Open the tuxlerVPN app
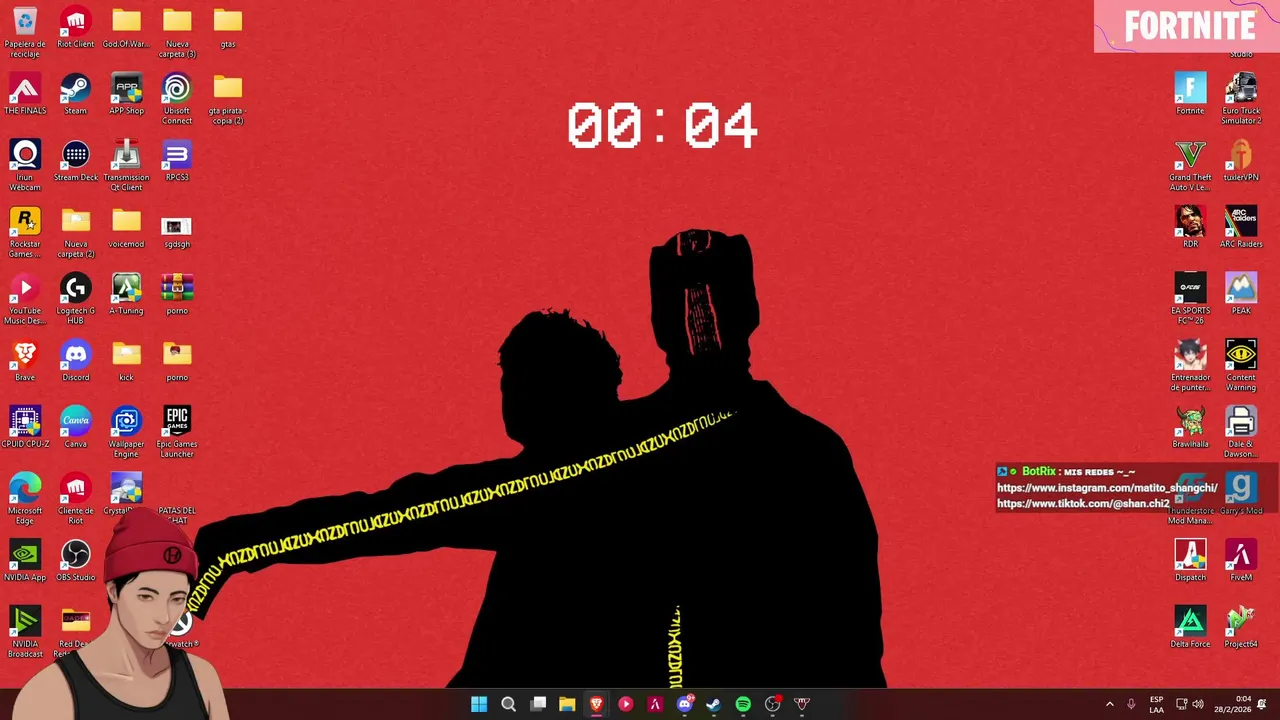 (x=1241, y=161)
